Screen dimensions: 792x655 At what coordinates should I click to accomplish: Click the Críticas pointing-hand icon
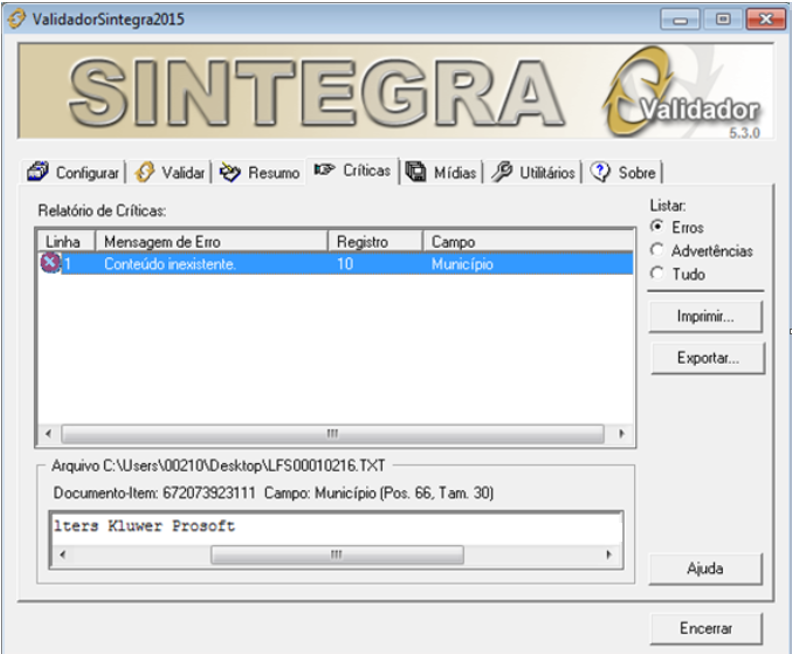pyautogui.click(x=324, y=170)
